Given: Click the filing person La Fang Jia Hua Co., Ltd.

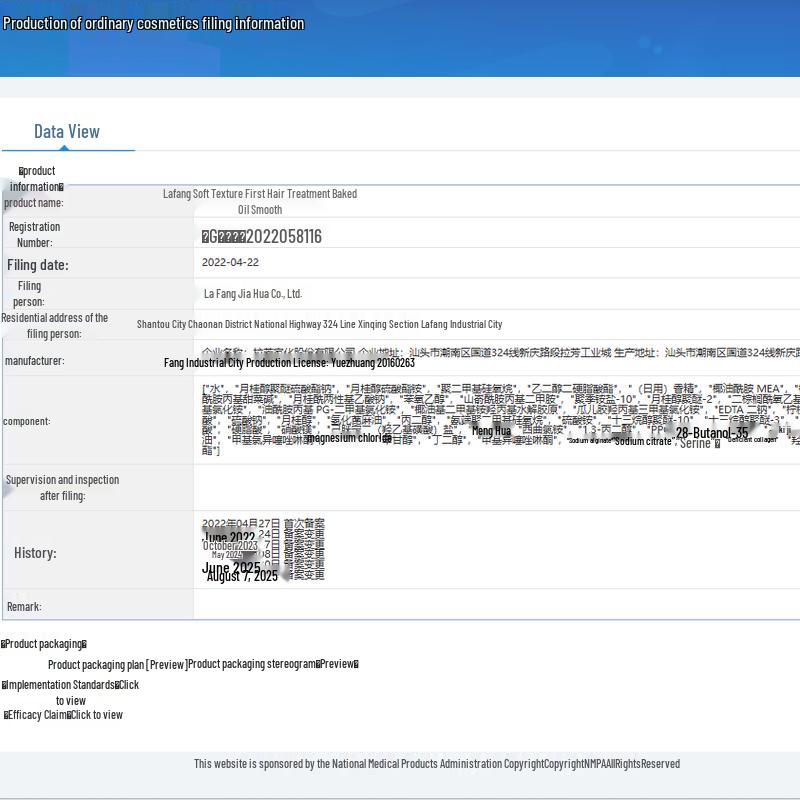Looking at the screenshot, I should pos(252,294).
